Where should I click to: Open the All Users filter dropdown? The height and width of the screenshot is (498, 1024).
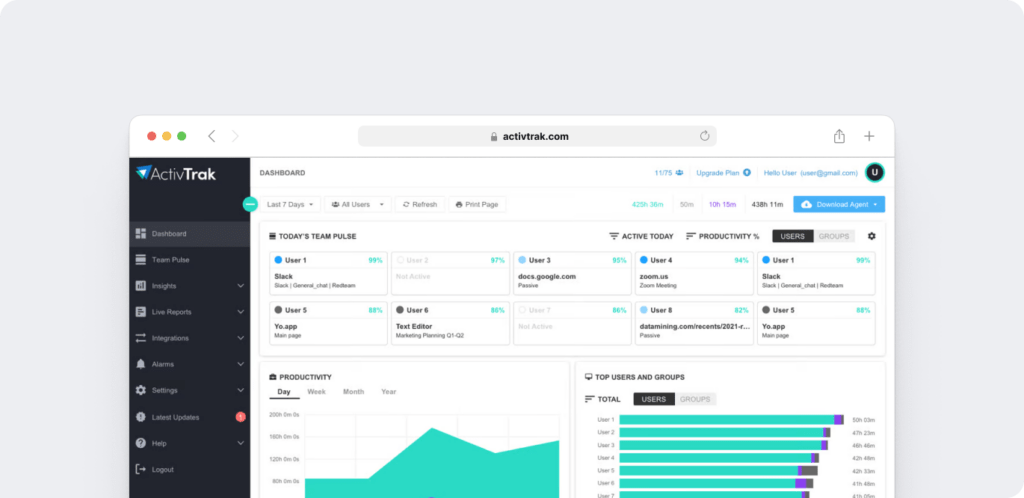point(358,204)
